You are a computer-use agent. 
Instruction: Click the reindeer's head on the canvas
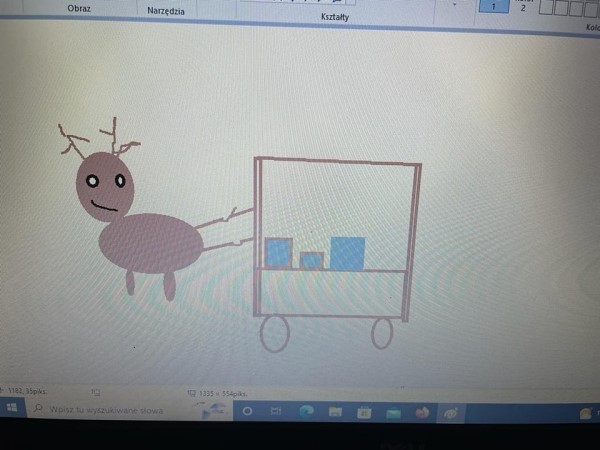(x=105, y=187)
